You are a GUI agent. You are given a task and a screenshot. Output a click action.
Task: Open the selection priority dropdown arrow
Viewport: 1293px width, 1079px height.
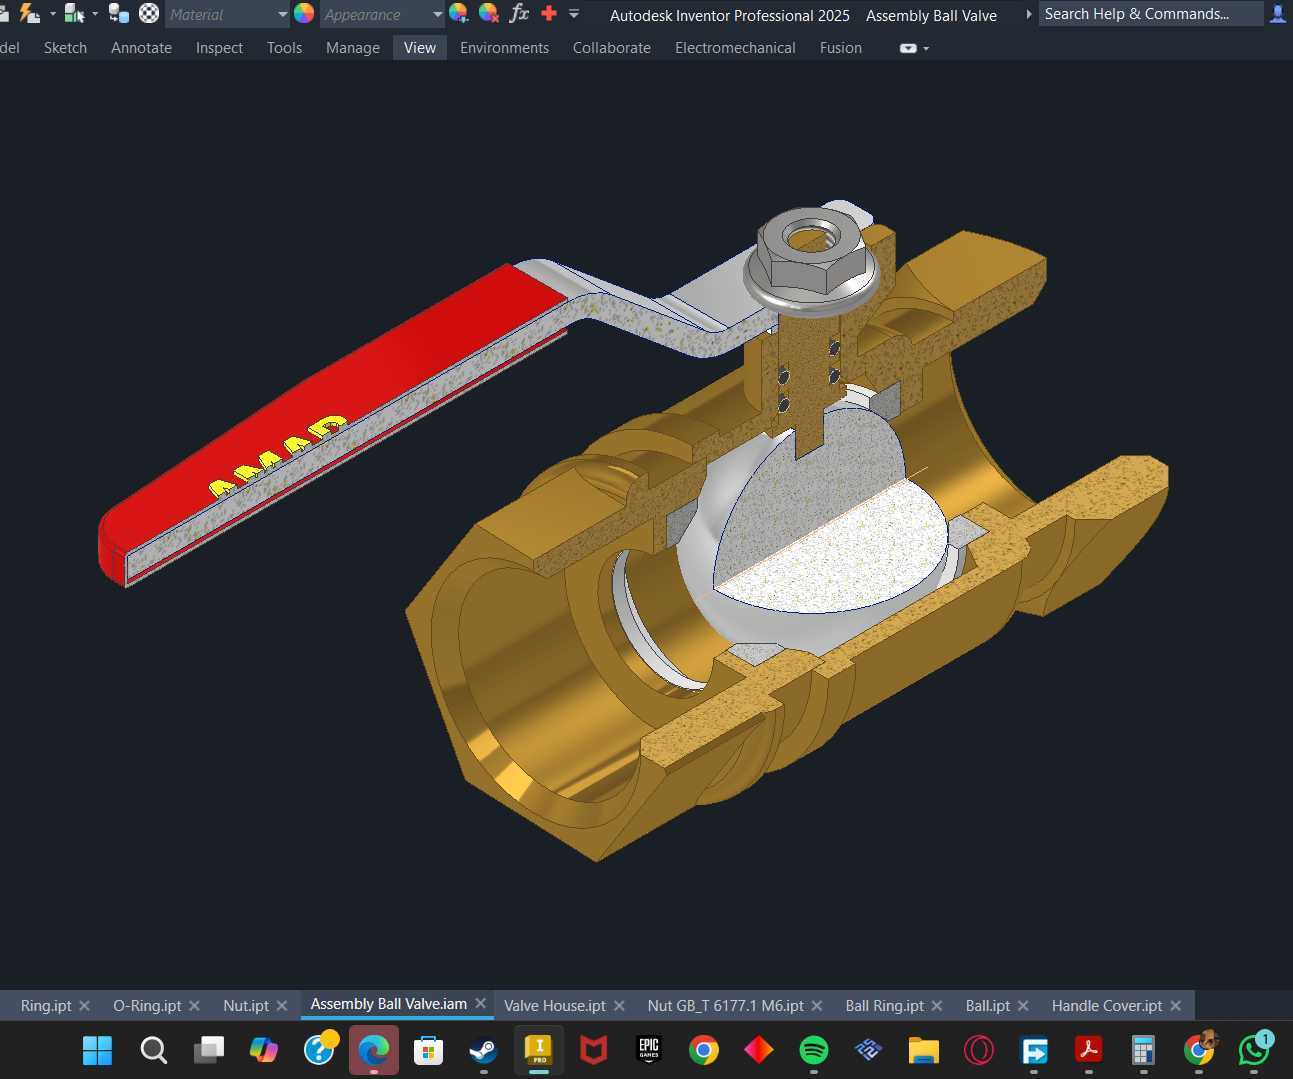click(x=95, y=14)
